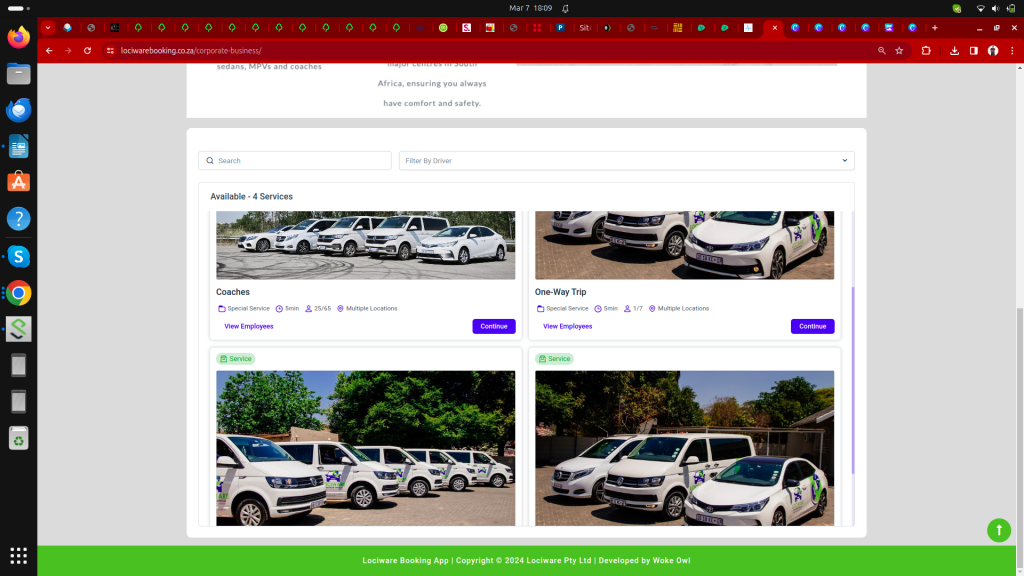Open the tab search dropdown arrow

pos(48,28)
